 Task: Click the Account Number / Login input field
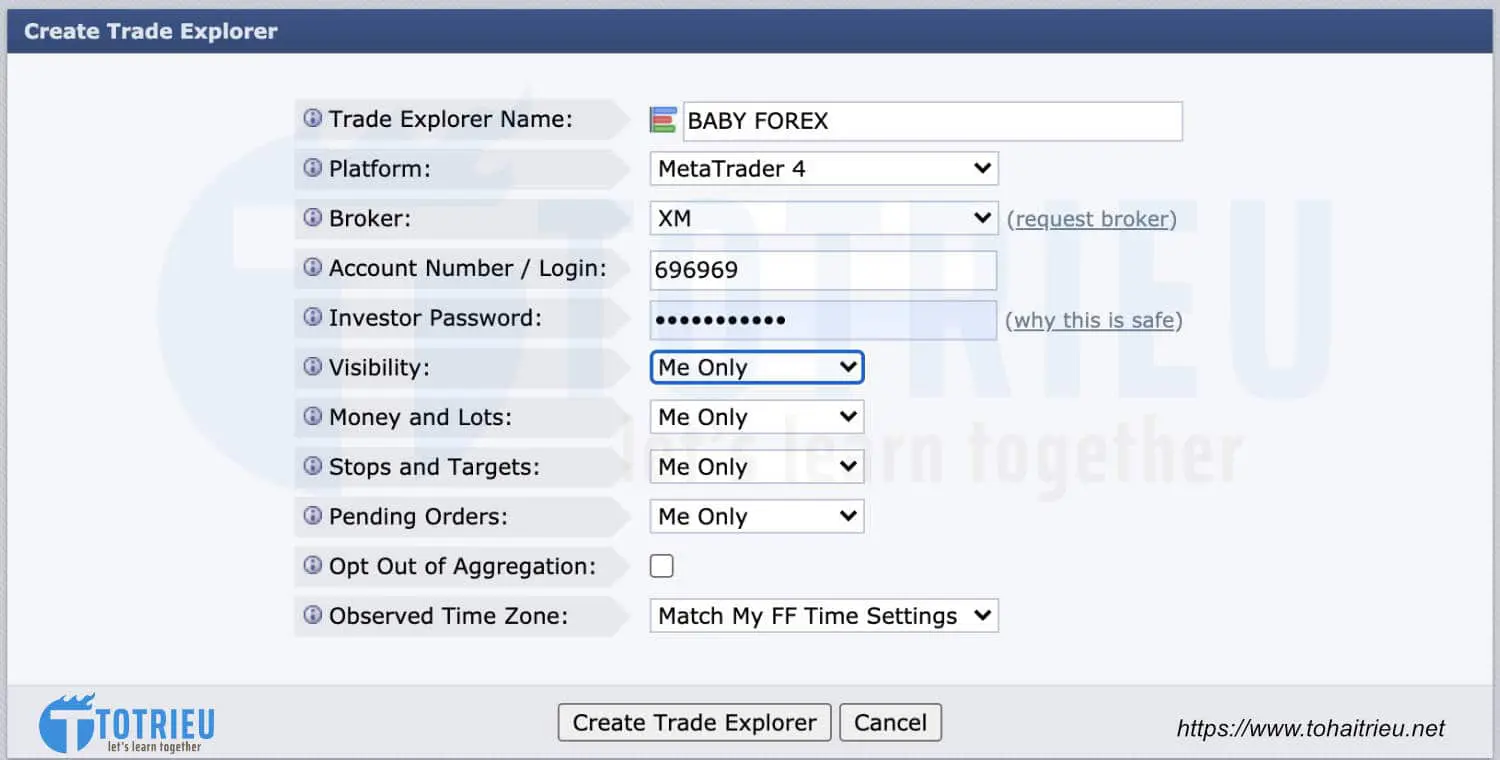point(823,270)
